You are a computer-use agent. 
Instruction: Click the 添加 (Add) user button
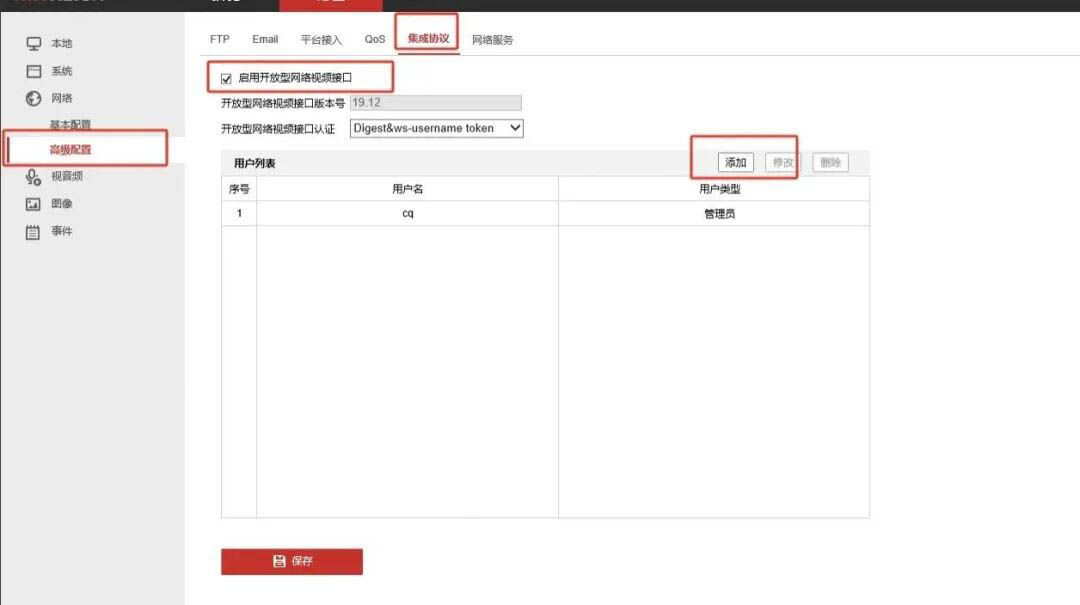click(736, 163)
